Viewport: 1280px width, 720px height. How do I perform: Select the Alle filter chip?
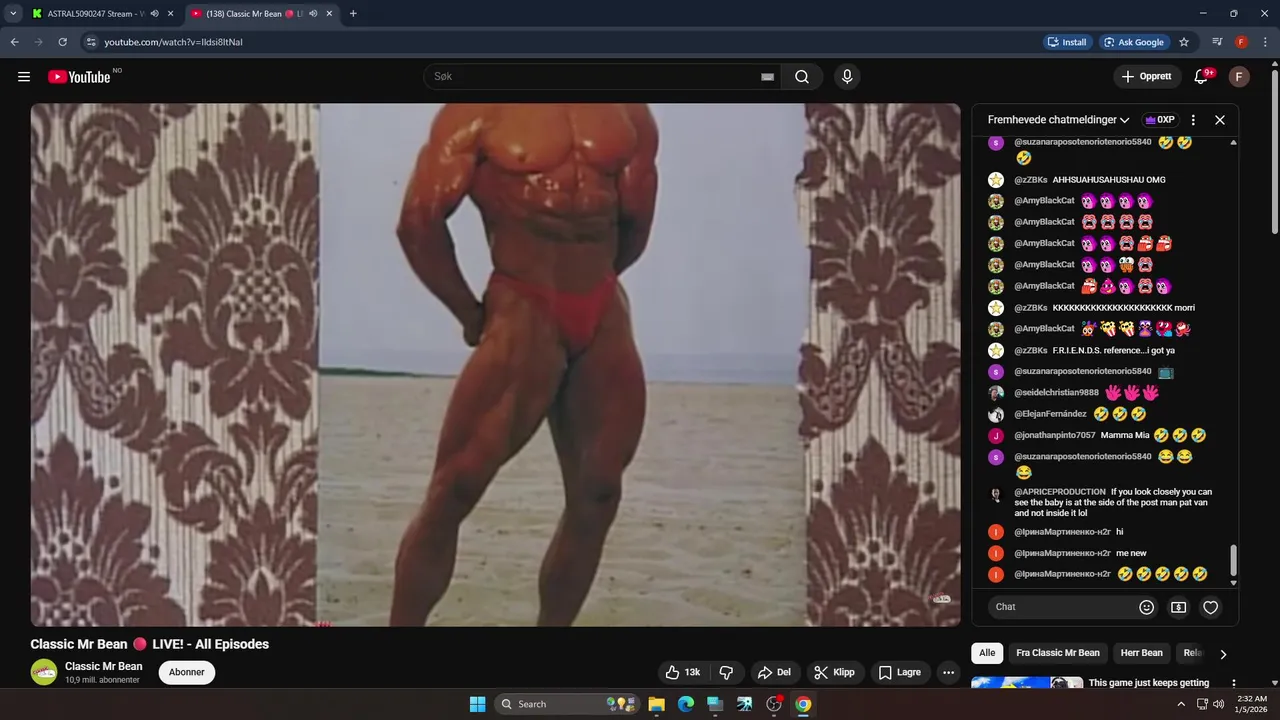point(987,653)
